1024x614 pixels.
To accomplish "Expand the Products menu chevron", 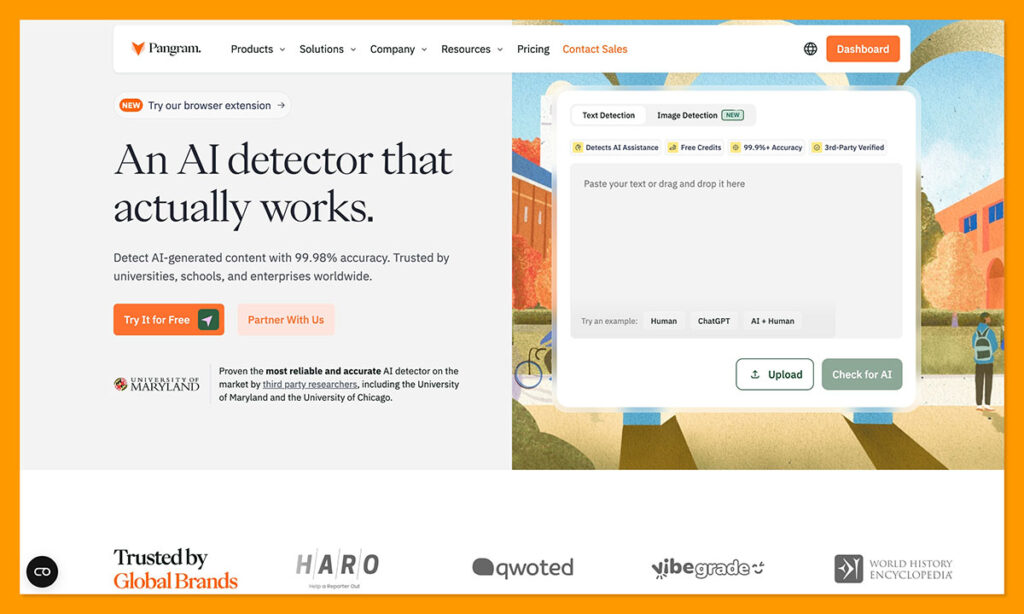I will pos(283,50).
